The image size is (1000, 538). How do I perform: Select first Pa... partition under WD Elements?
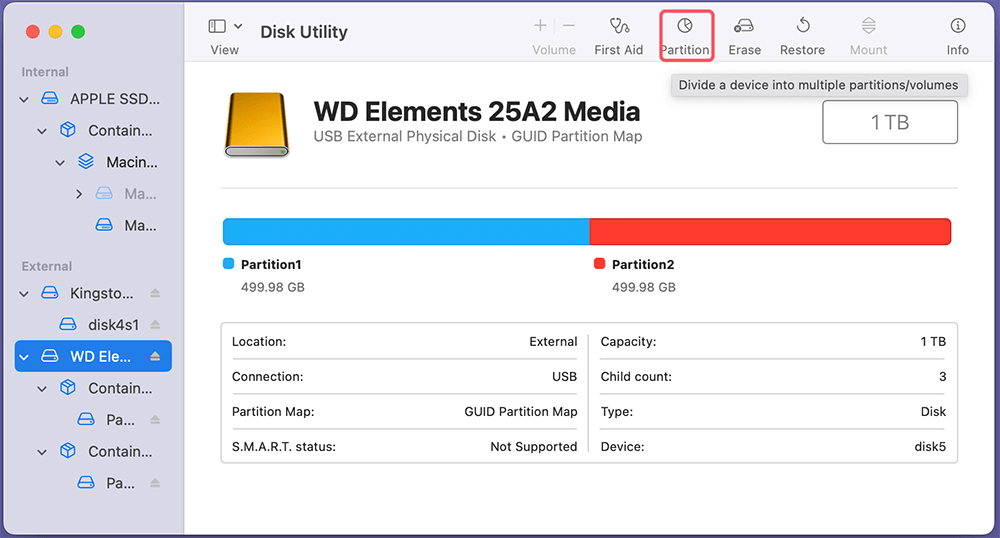coord(106,419)
